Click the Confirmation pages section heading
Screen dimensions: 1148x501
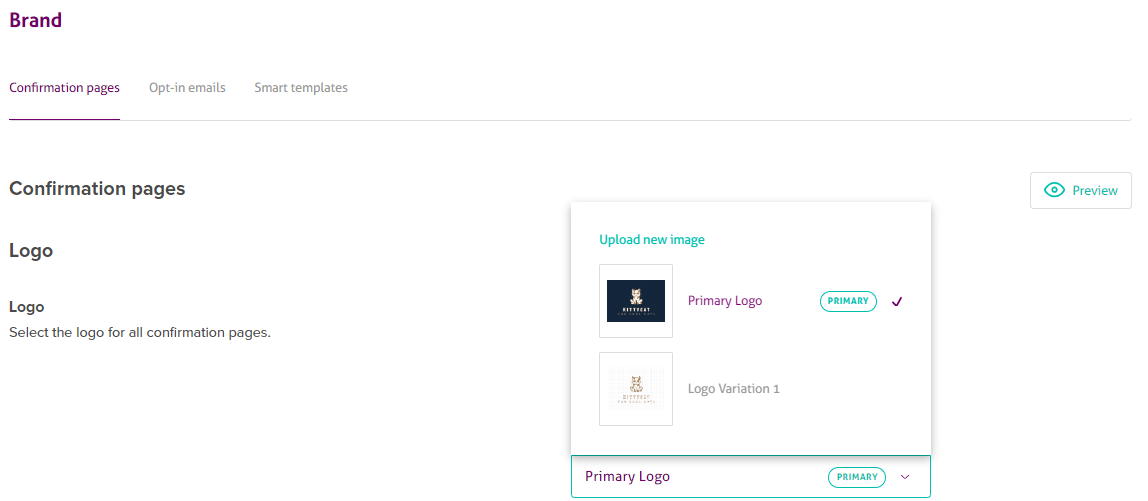(x=97, y=189)
